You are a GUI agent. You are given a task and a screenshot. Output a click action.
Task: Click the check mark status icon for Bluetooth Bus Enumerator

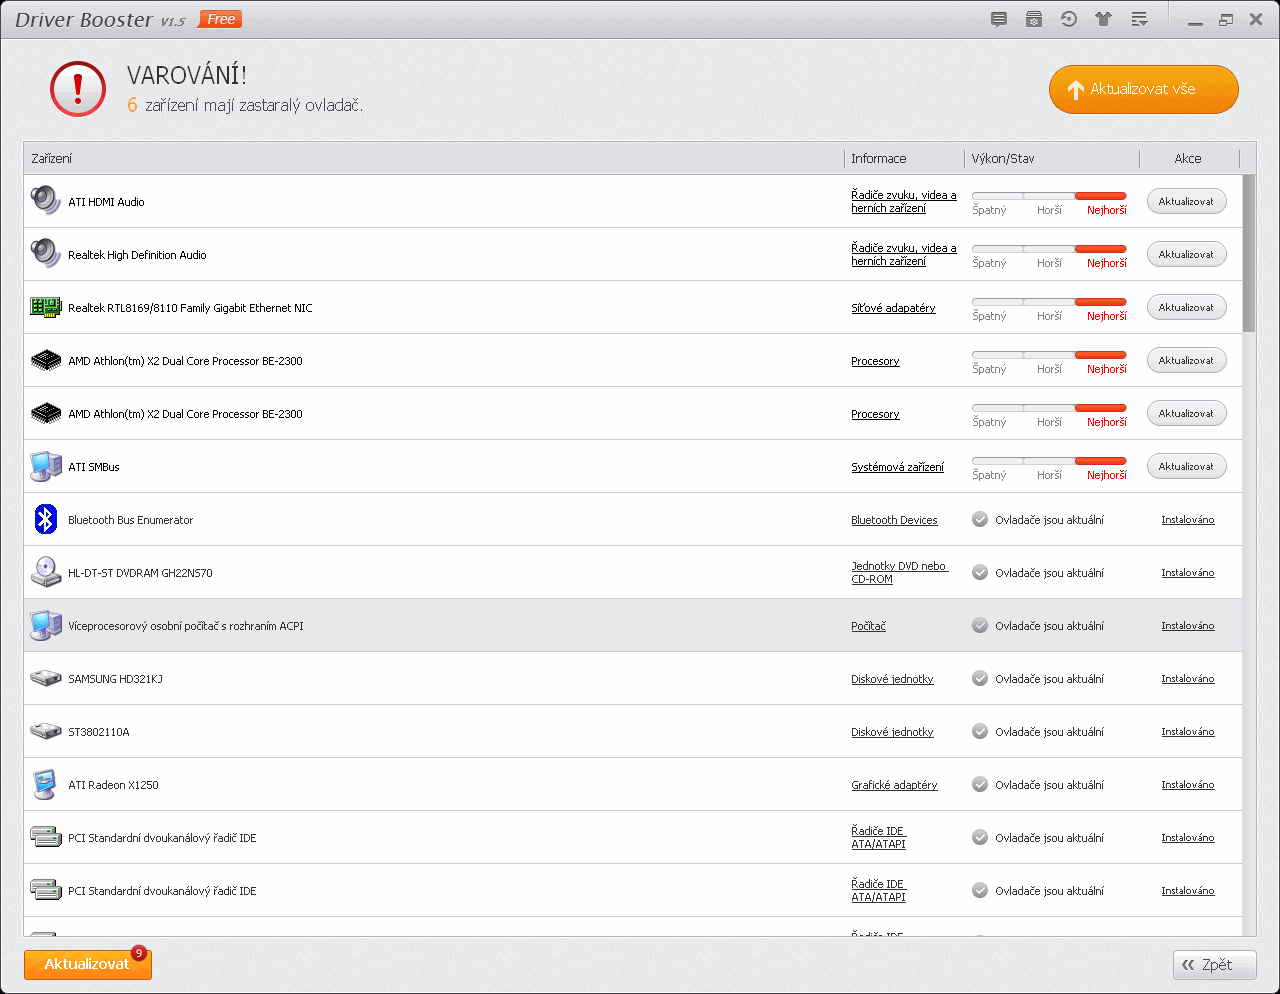[x=980, y=519]
